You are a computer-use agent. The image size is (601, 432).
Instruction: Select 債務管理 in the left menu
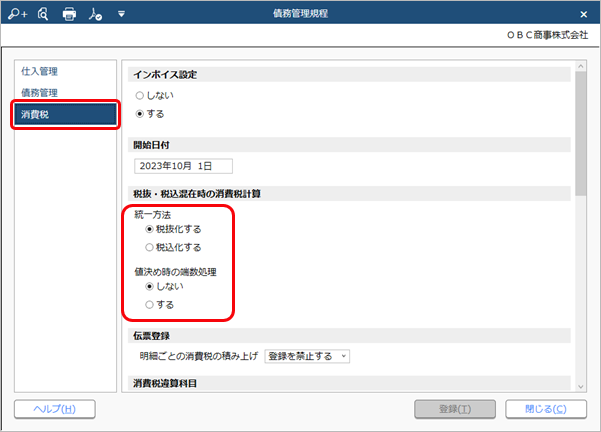[x=39, y=93]
